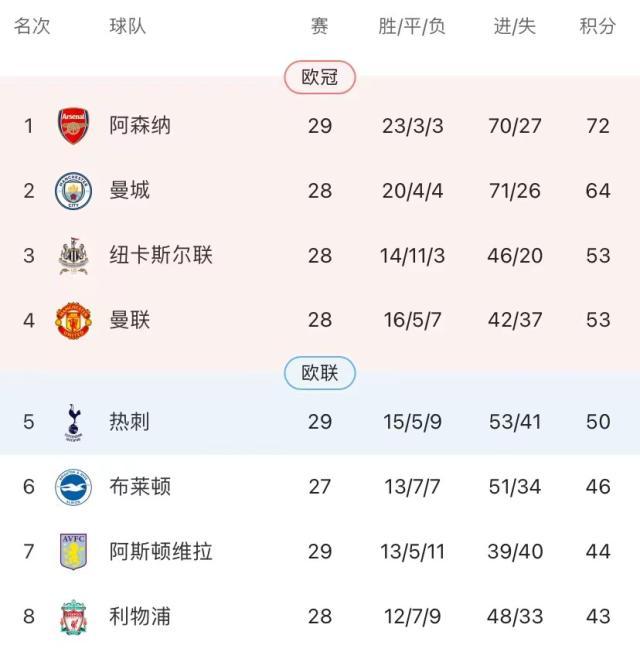Tap the Manchester United crest icon

point(73,321)
